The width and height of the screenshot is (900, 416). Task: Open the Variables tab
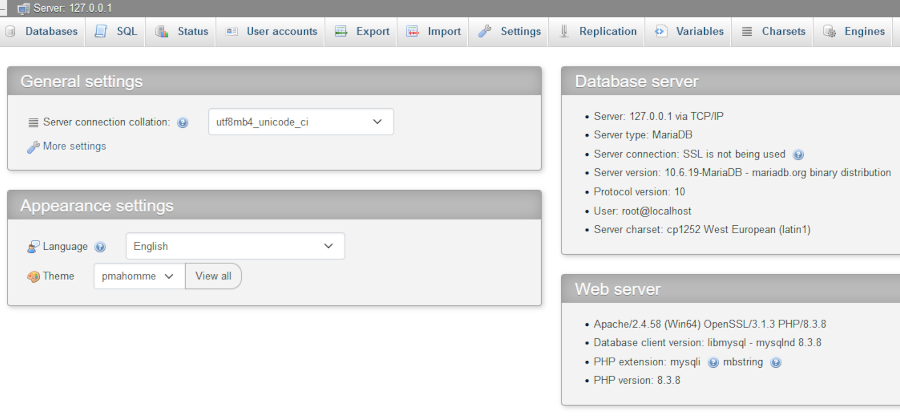(689, 32)
